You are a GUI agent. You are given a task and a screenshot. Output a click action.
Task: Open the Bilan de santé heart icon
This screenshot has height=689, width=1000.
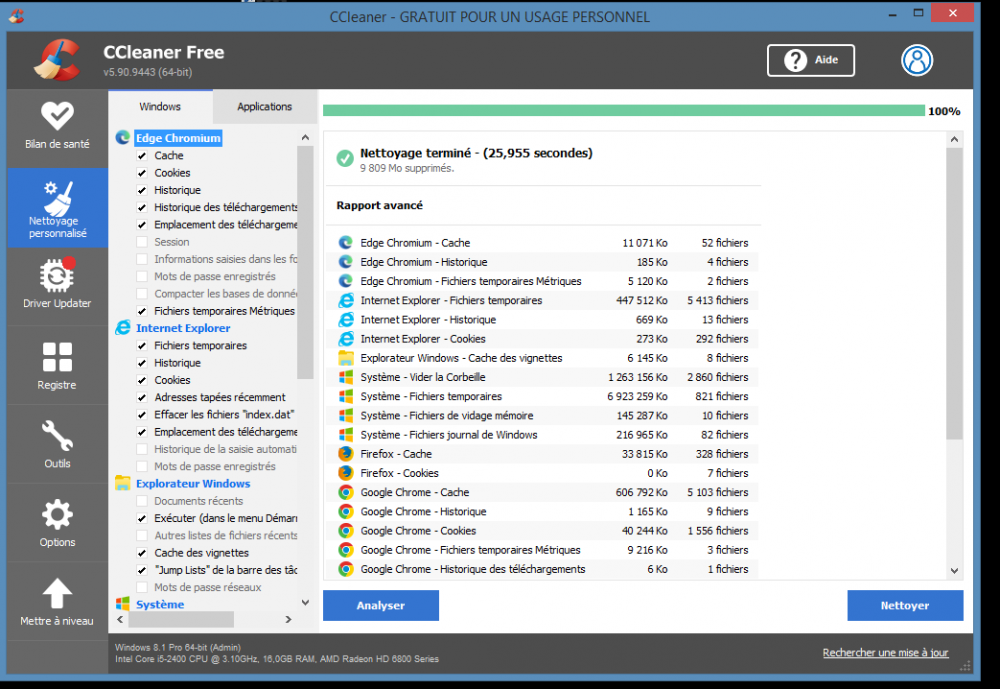(57, 115)
